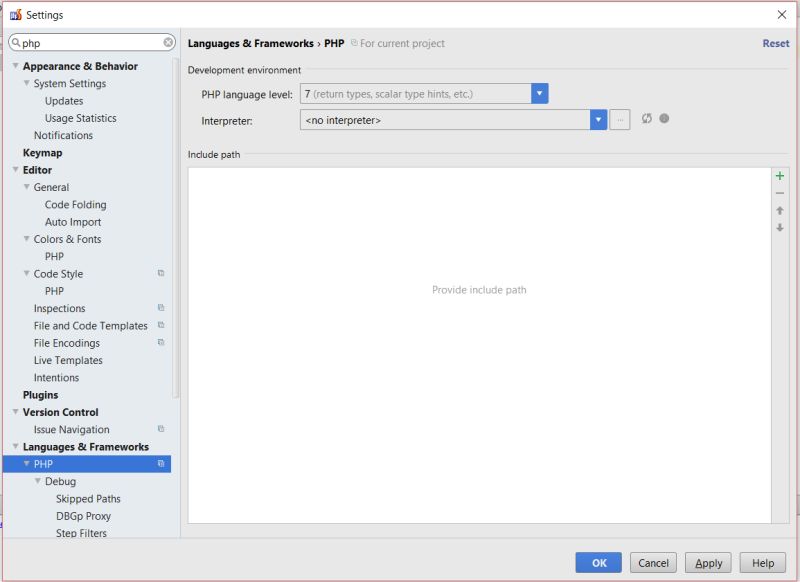
Task: Apply the current settings
Action: click(x=710, y=562)
